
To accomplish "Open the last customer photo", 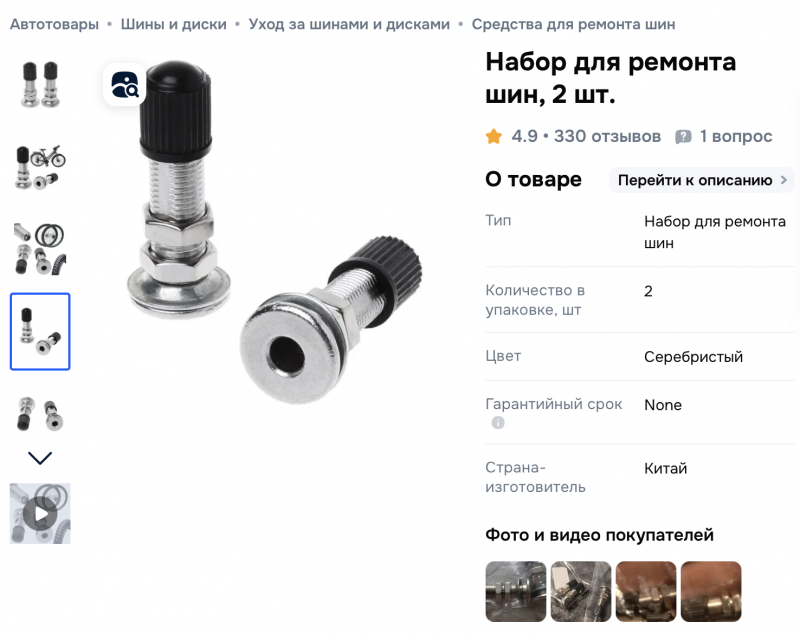I will (x=711, y=592).
